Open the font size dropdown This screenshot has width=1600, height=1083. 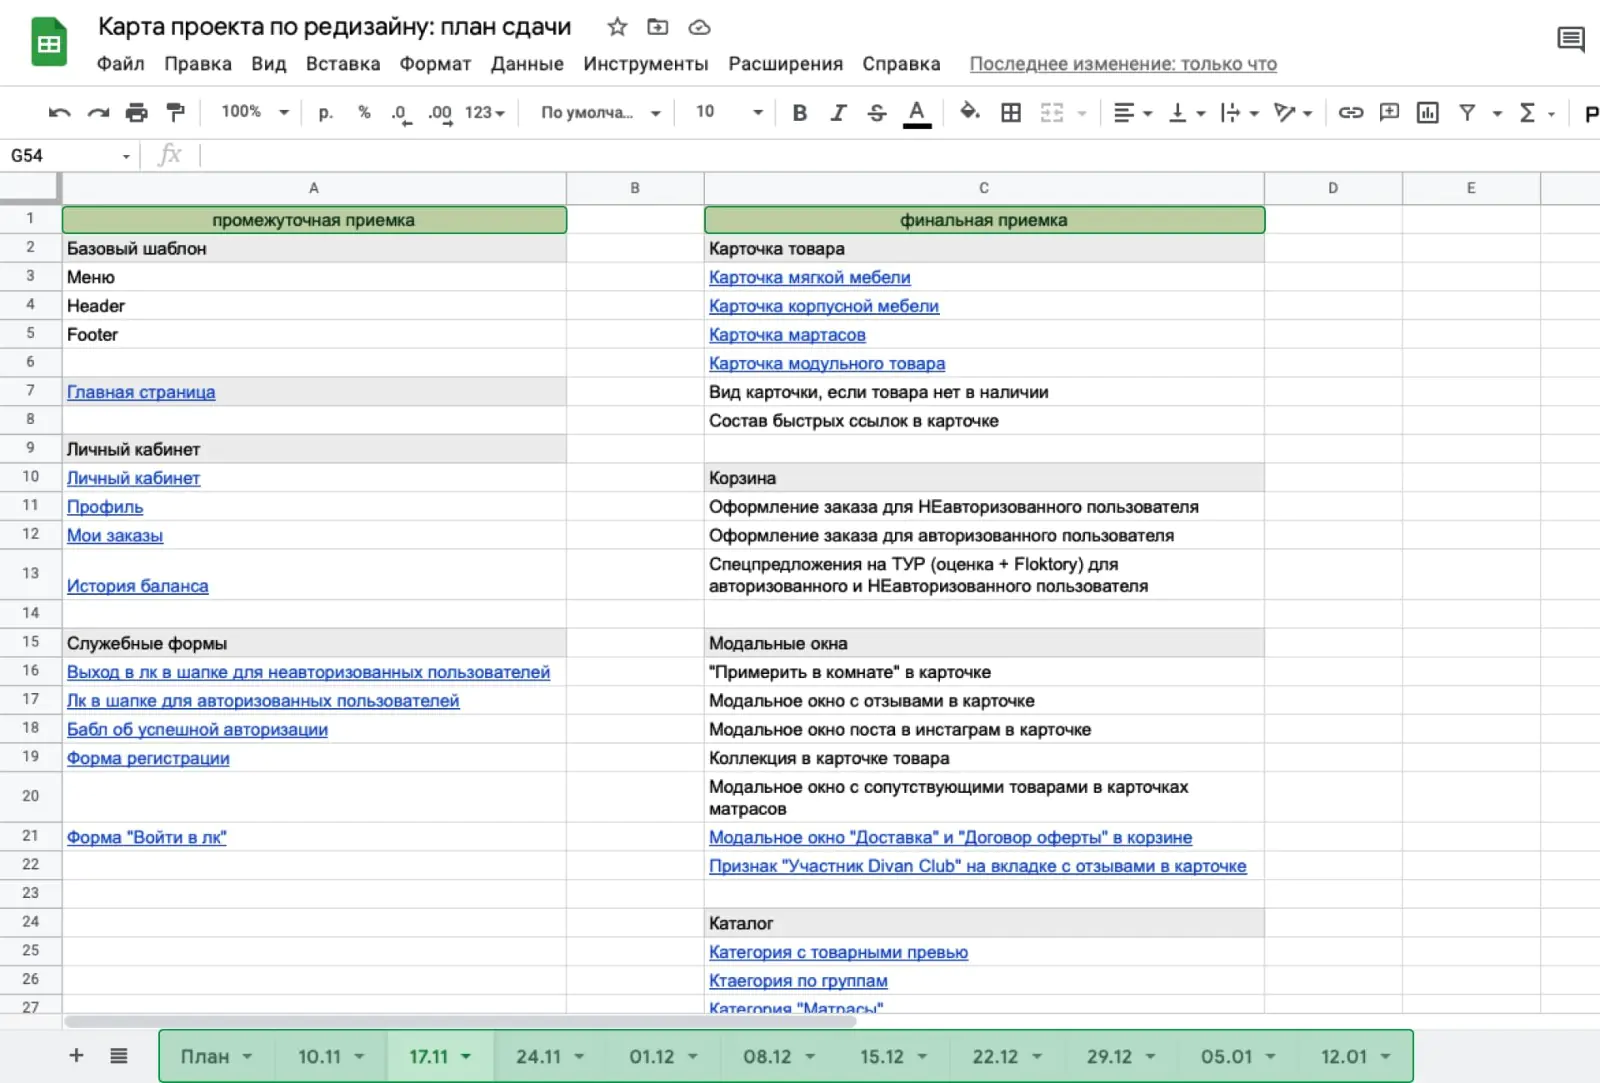click(729, 112)
